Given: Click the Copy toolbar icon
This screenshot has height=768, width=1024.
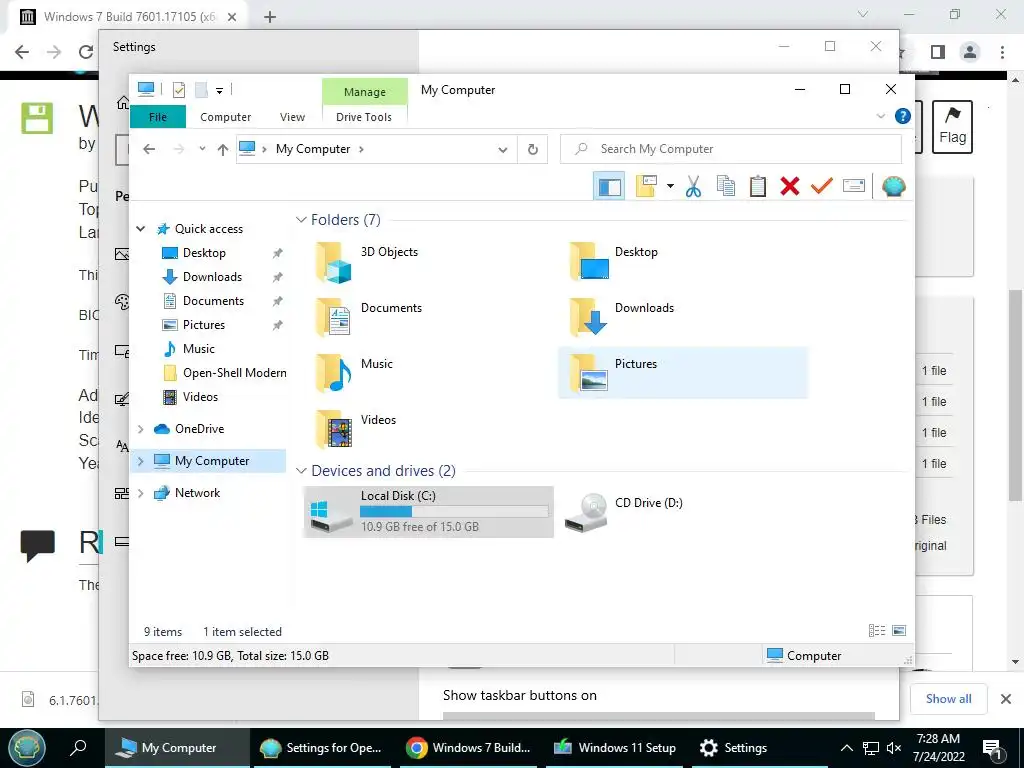Looking at the screenshot, I should [x=726, y=187].
